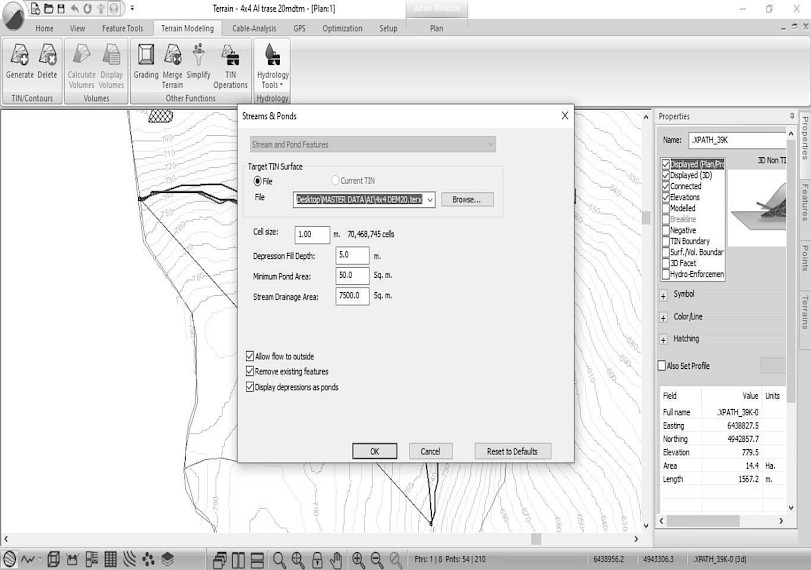Click the Browse... button
811x570 pixels.
[x=467, y=200]
